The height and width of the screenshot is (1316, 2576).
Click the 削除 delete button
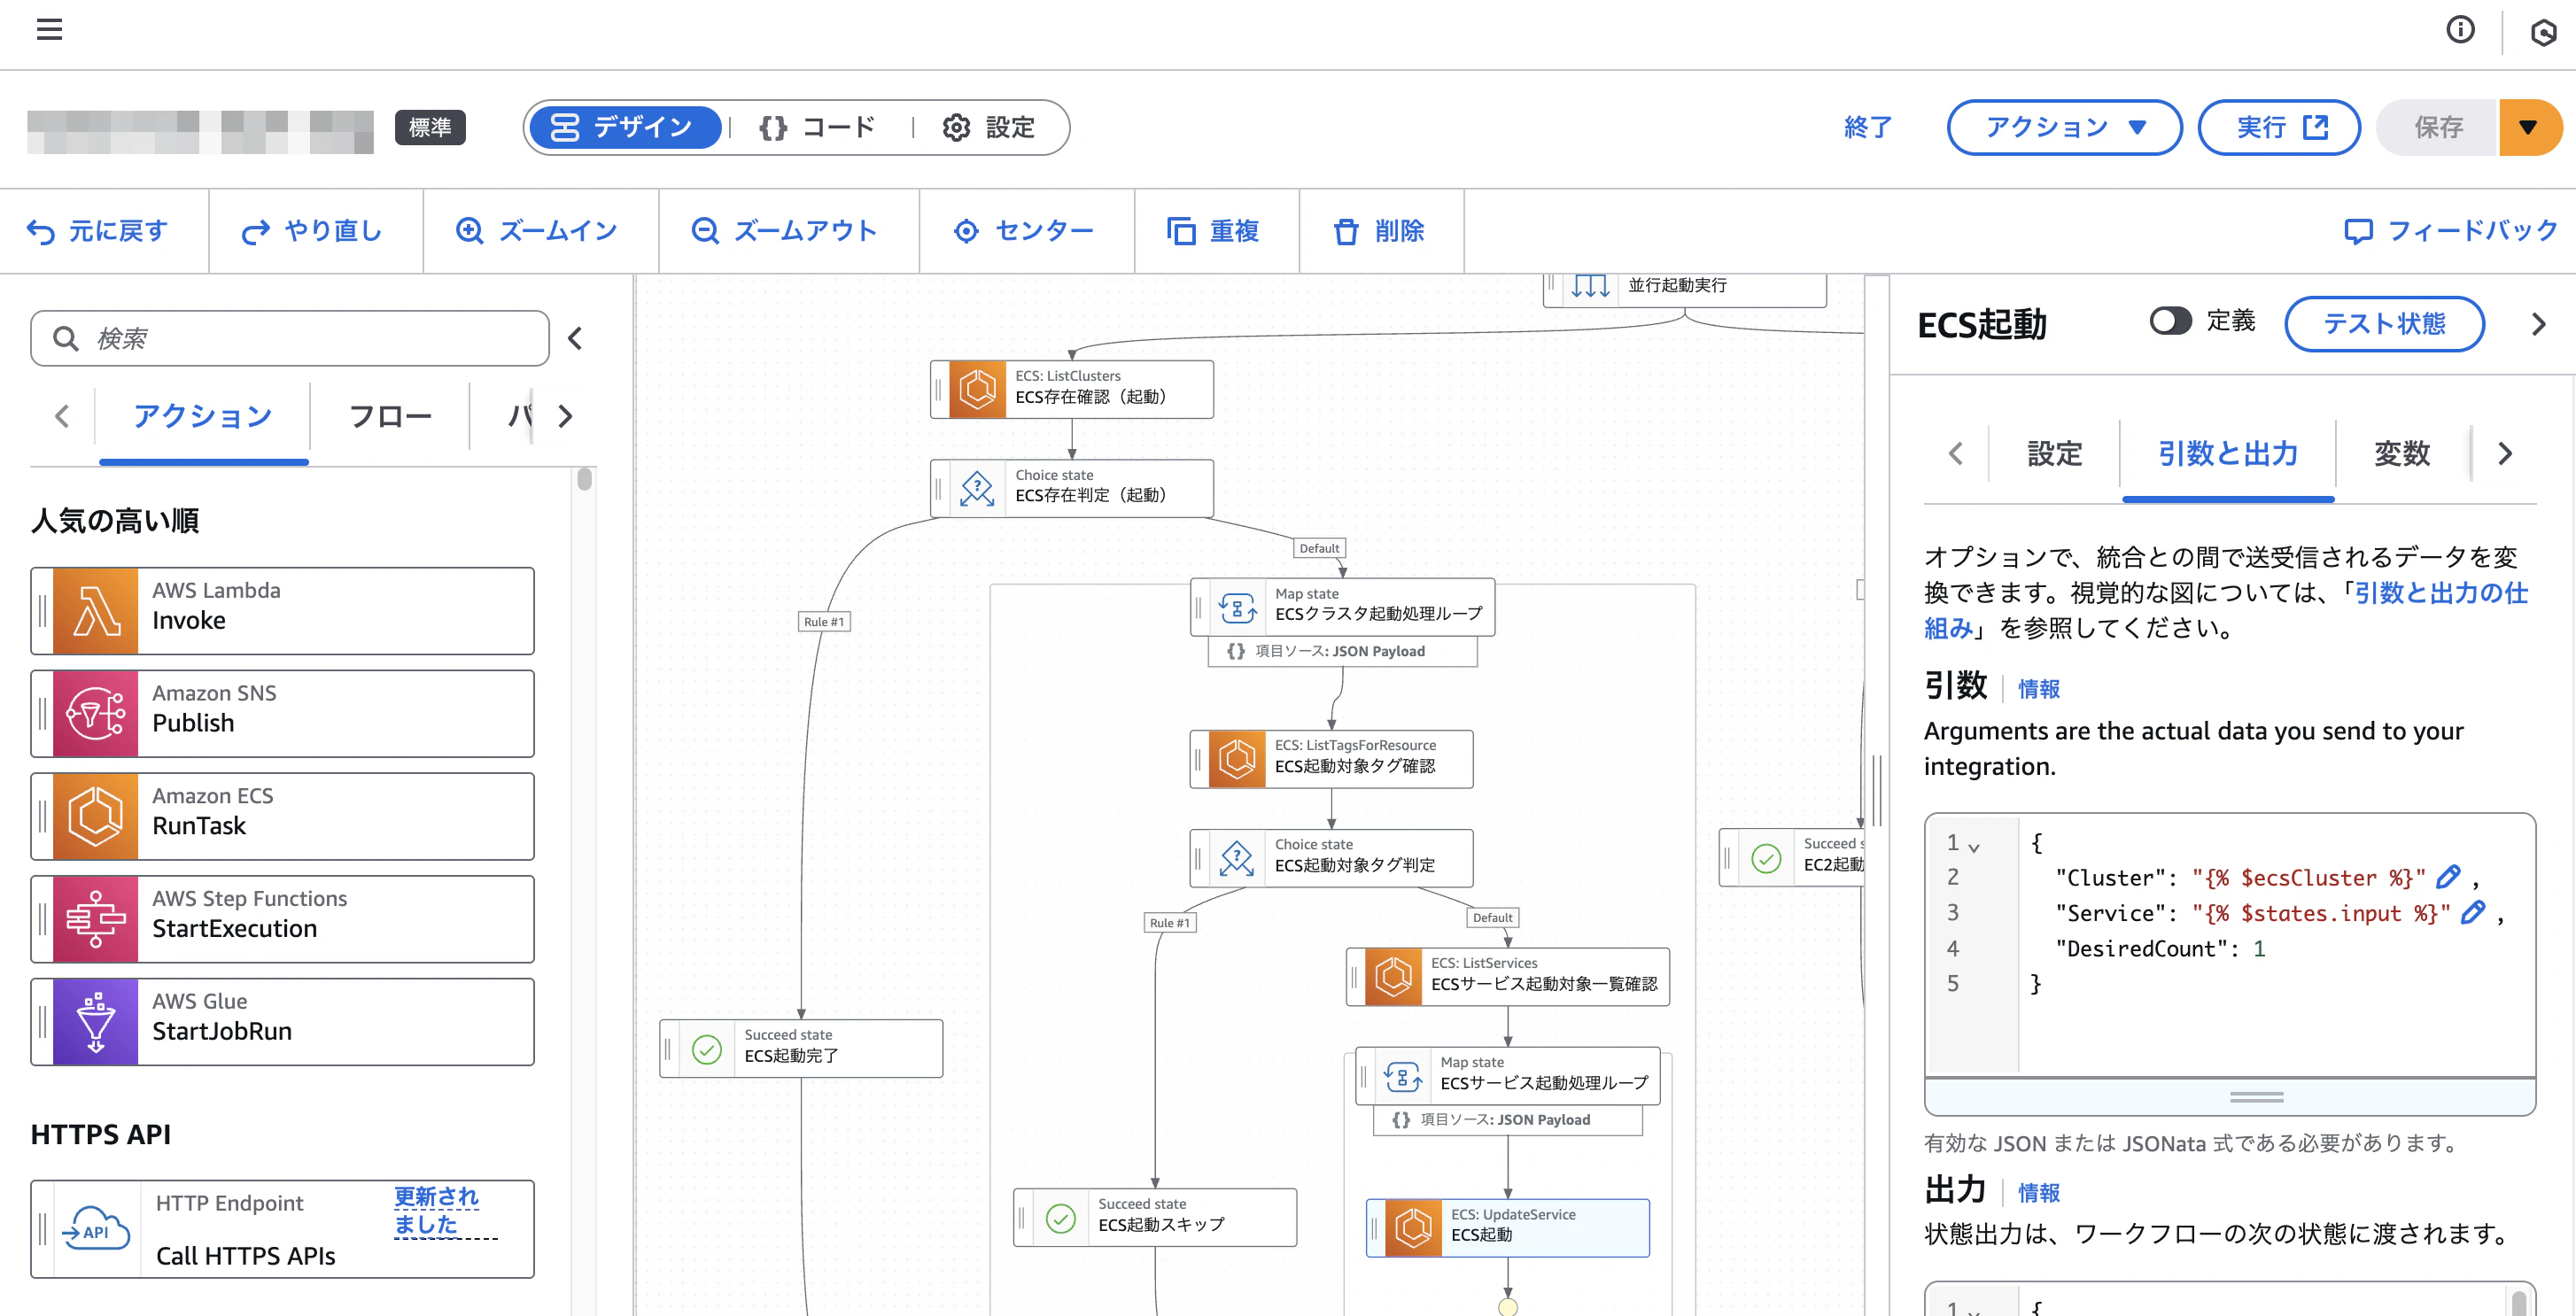1379,232
